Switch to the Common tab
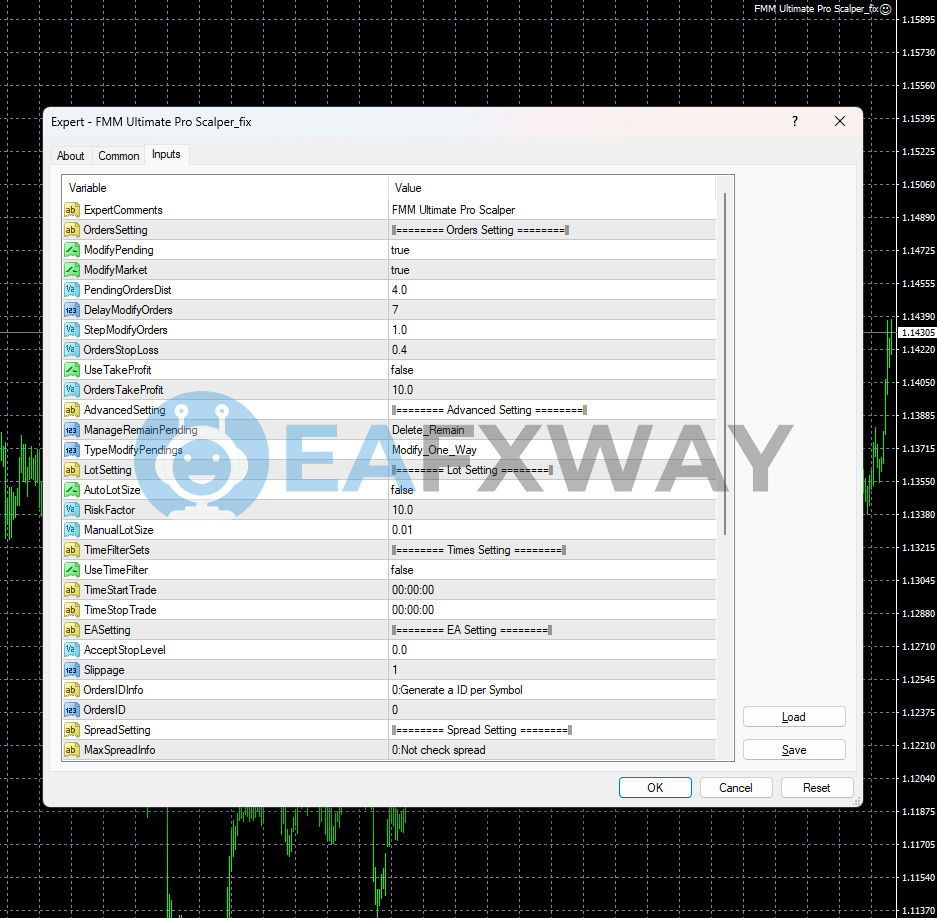The width and height of the screenshot is (937, 918). [x=118, y=156]
